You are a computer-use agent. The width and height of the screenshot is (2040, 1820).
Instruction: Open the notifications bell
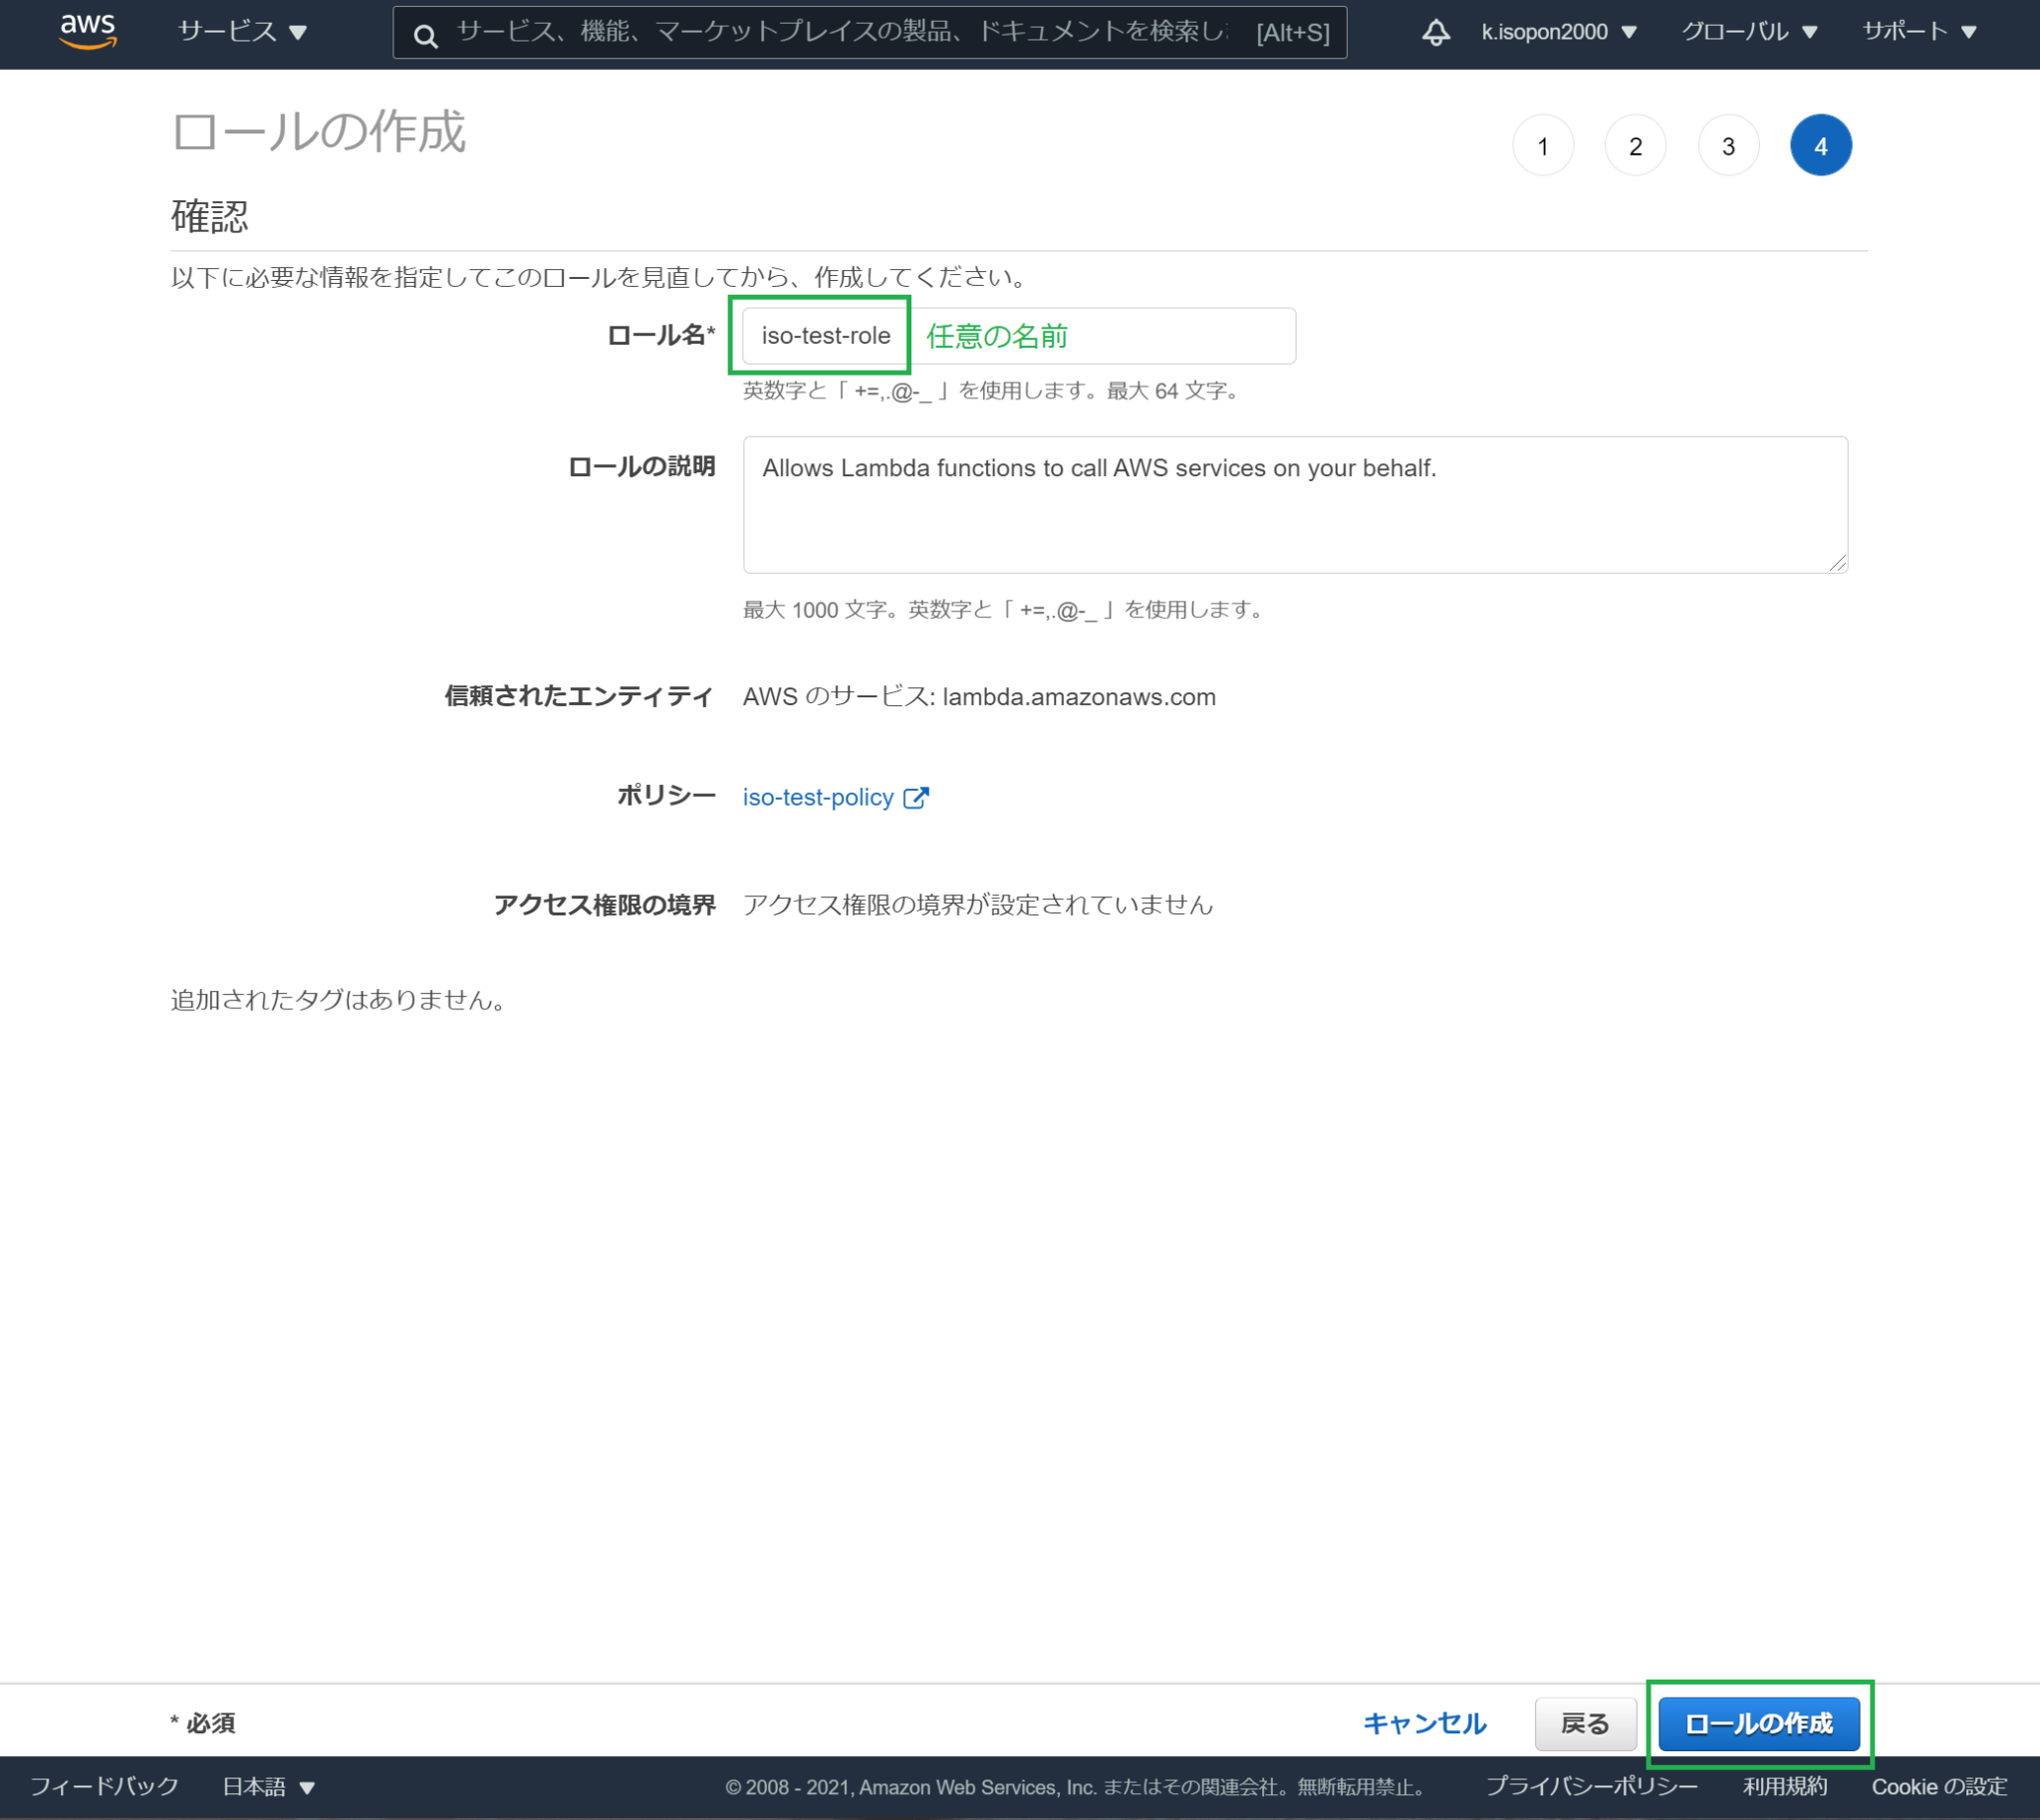coord(1437,31)
